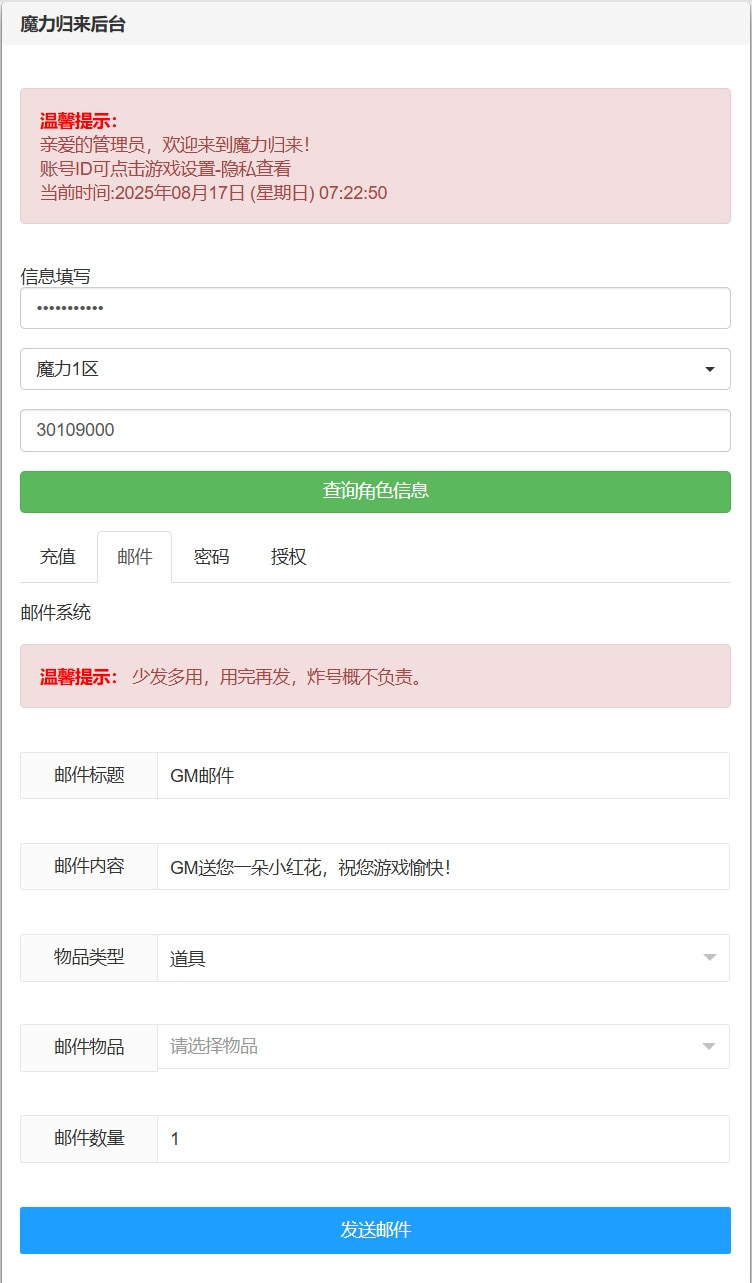Click the 魔力归来后台 header title
This screenshot has height=1283, width=752.
[73, 25]
